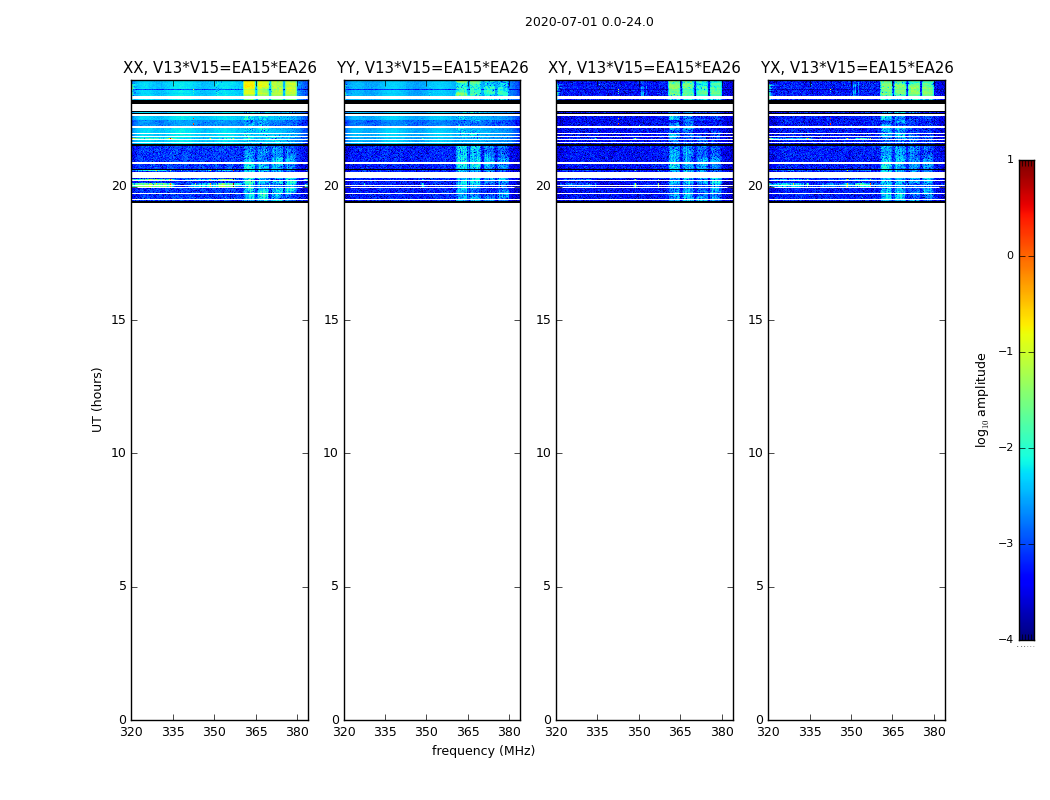
Task: Click the XY polarization panel title
Action: coord(644,68)
